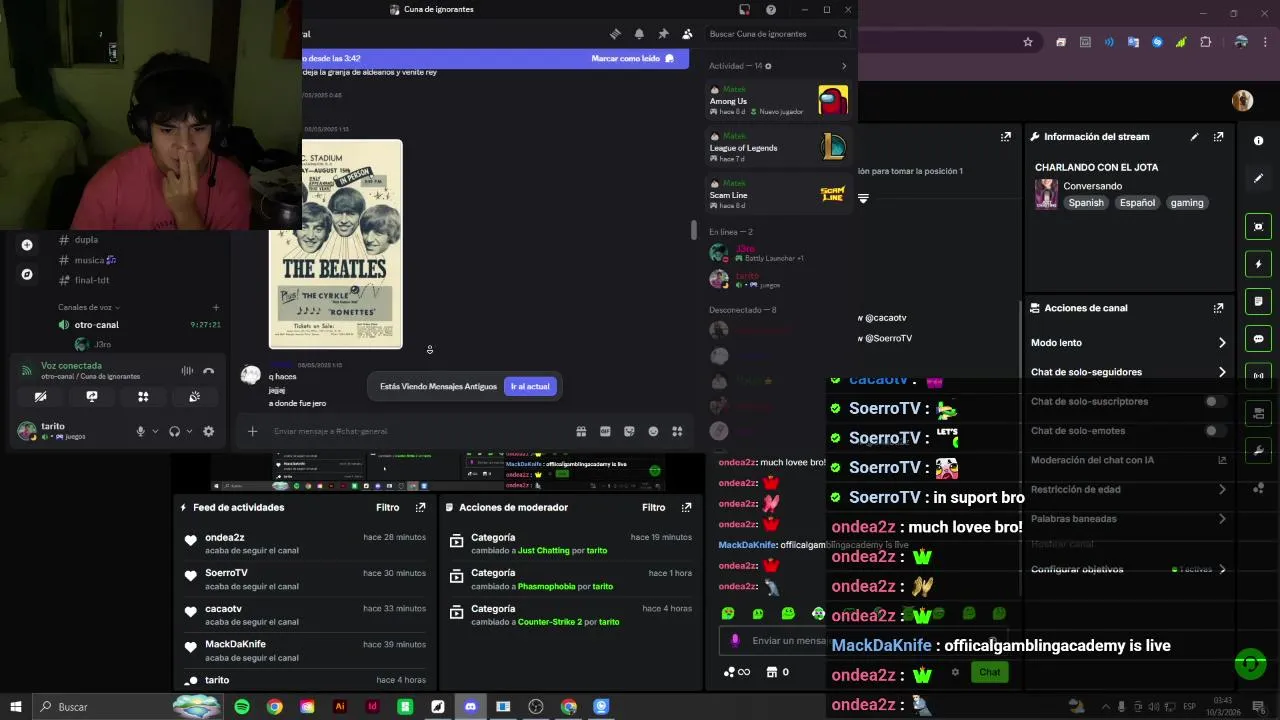Turn on camera in Discord voice panel
This screenshot has width=1280, height=720.
click(x=40, y=397)
